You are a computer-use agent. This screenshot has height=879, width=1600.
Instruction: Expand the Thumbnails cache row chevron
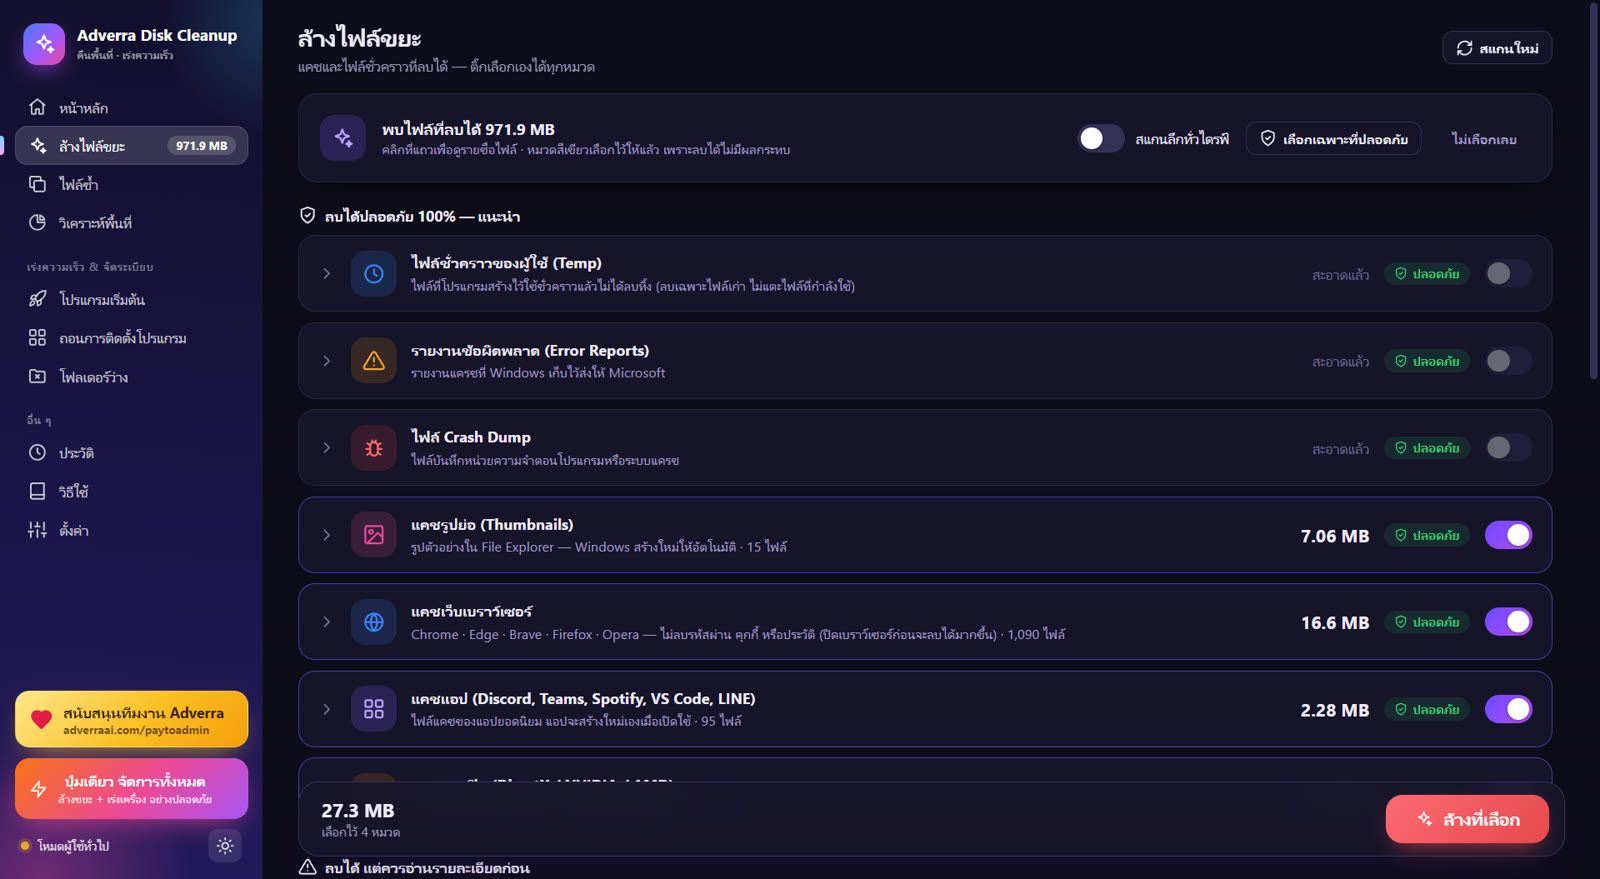pyautogui.click(x=327, y=535)
